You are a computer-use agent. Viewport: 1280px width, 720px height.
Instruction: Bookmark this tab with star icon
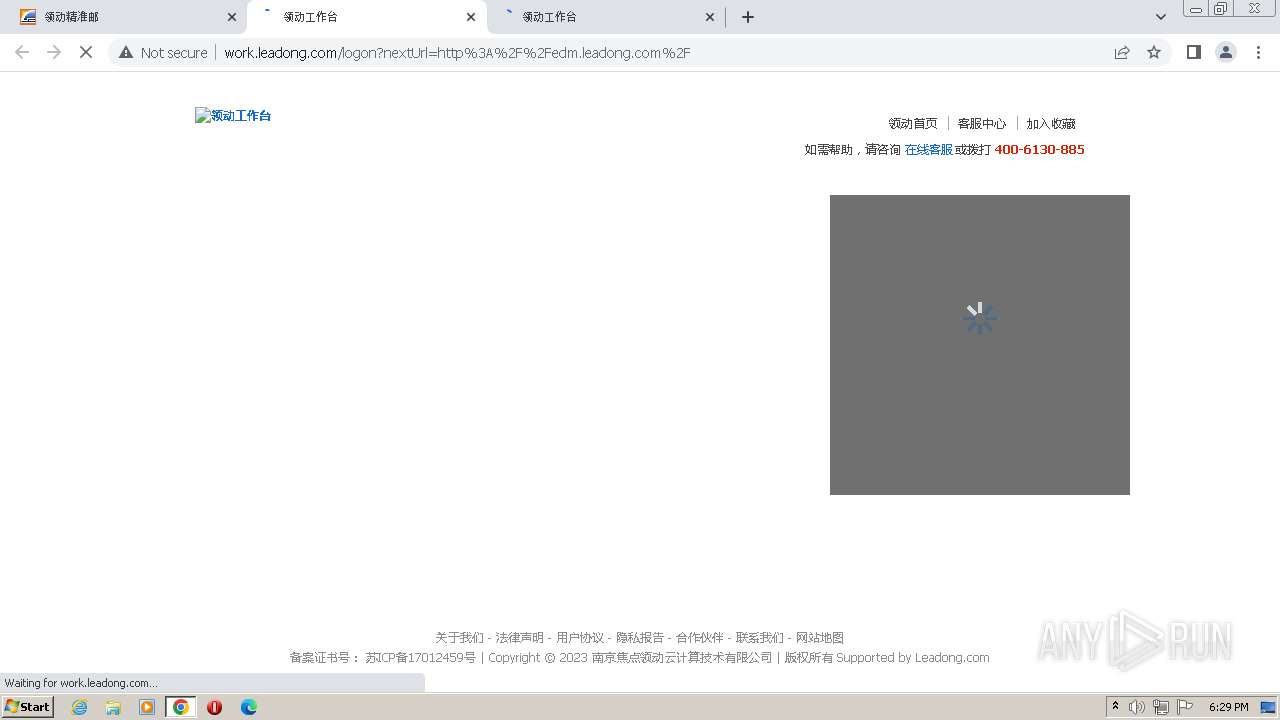(1154, 52)
